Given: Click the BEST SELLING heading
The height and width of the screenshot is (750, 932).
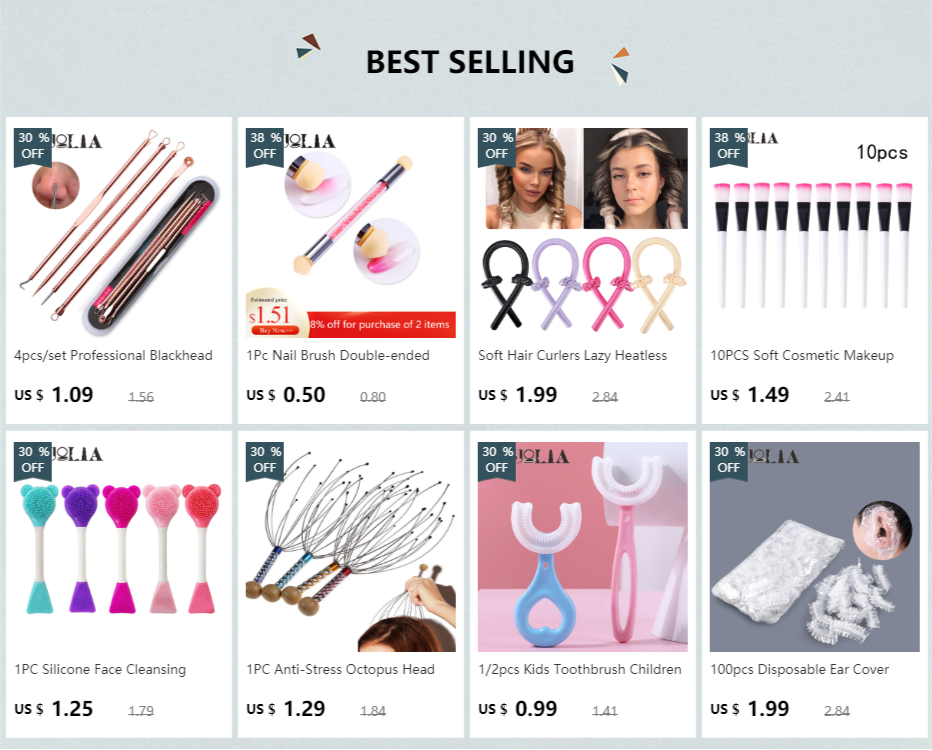Looking at the screenshot, I should [470, 62].
